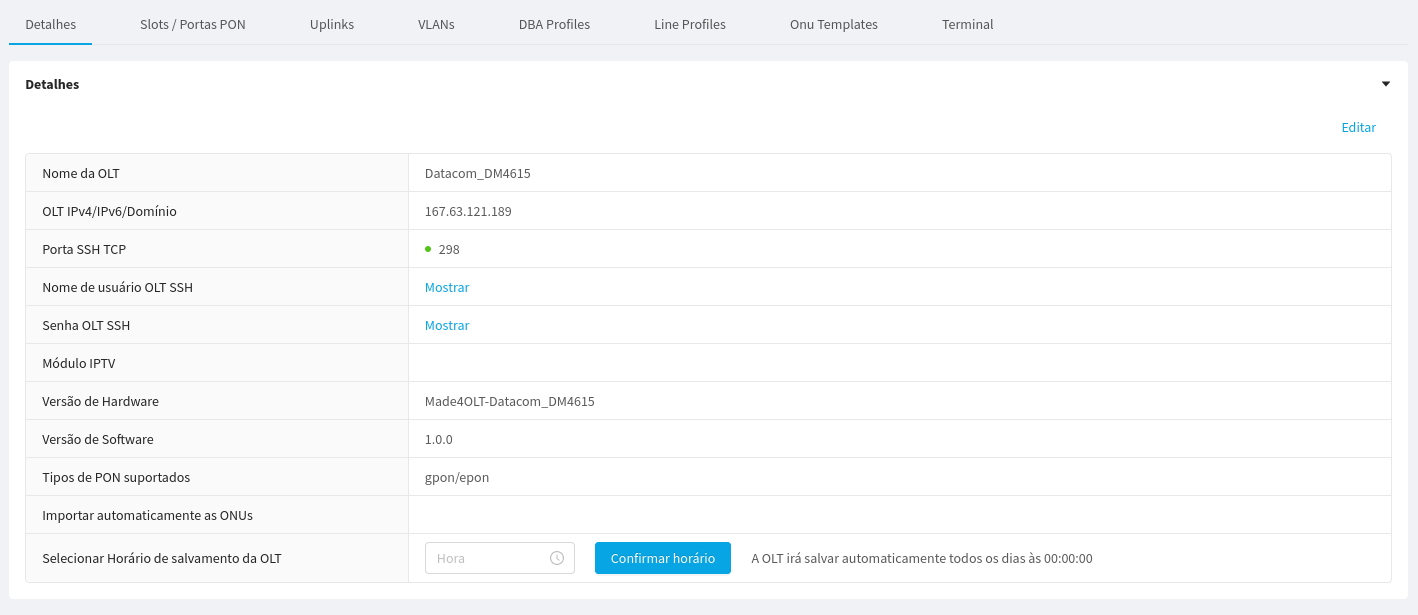Select the VLANs tab
Image resolution: width=1418 pixels, height=615 pixels.
tap(436, 24)
